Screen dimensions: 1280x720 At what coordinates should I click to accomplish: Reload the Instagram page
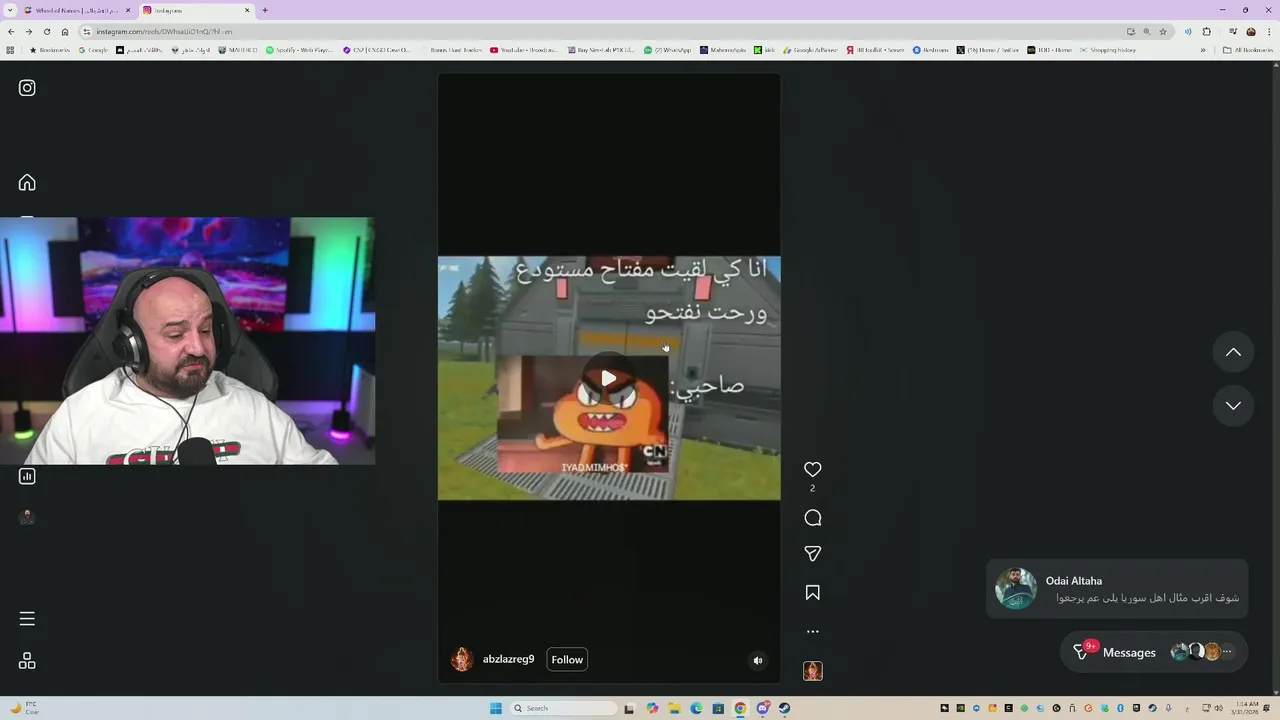pyautogui.click(x=47, y=31)
